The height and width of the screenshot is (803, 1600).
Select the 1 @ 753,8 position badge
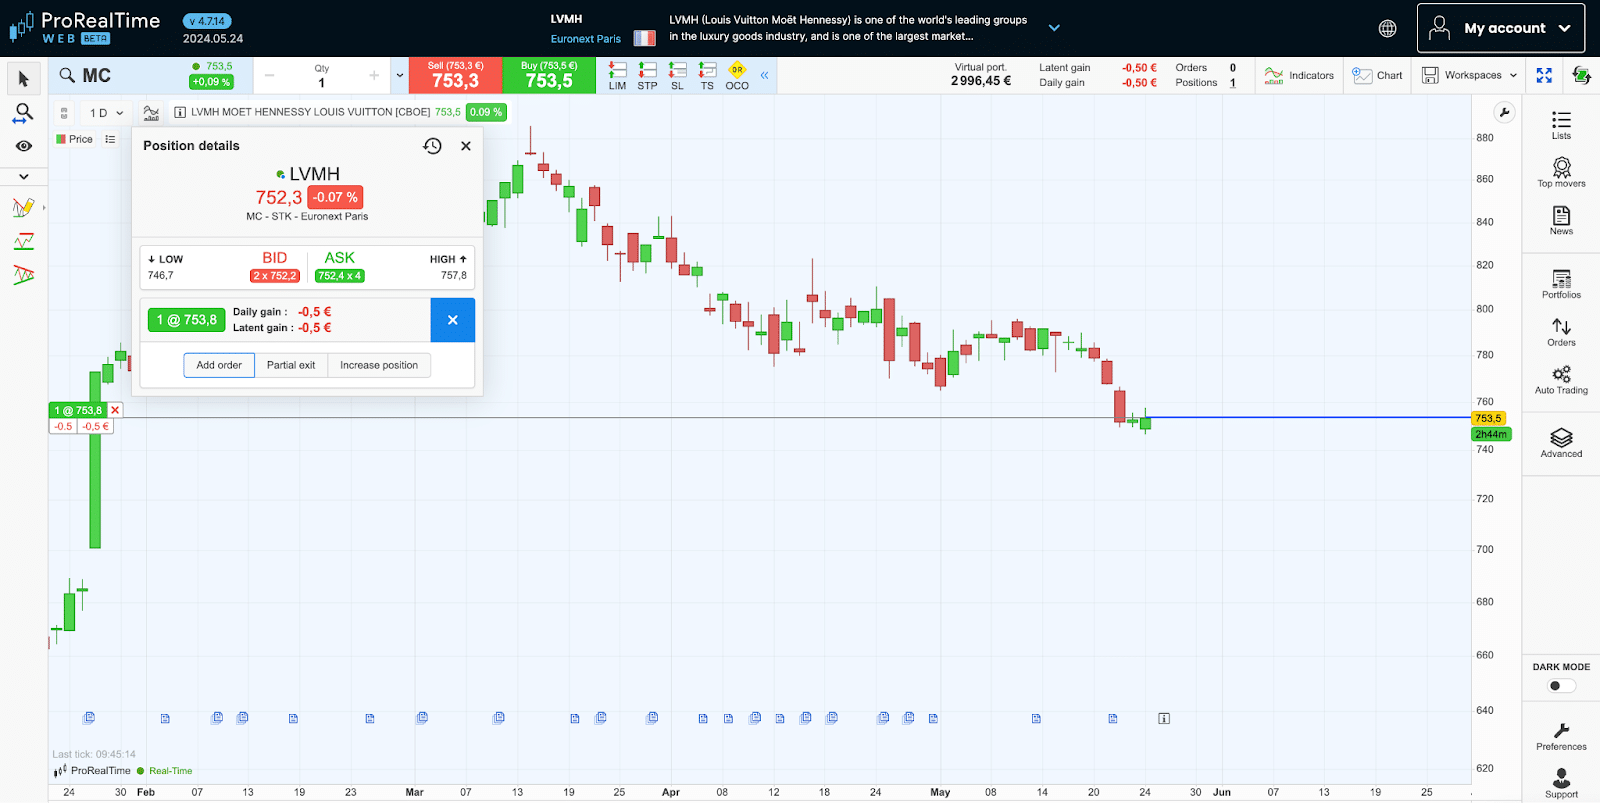coord(186,320)
